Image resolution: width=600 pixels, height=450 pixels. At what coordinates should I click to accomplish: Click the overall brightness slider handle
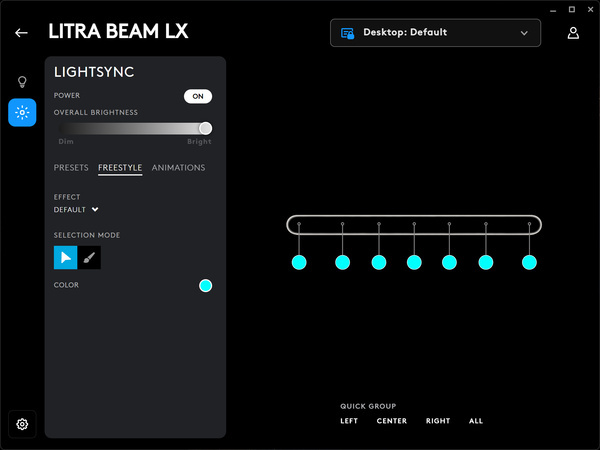click(x=205, y=129)
